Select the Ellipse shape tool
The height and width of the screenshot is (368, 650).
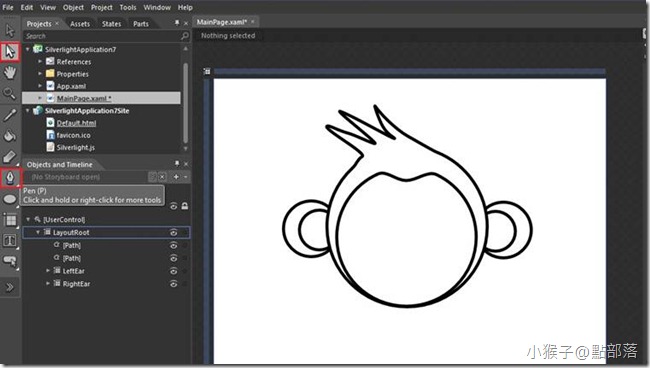tap(10, 199)
